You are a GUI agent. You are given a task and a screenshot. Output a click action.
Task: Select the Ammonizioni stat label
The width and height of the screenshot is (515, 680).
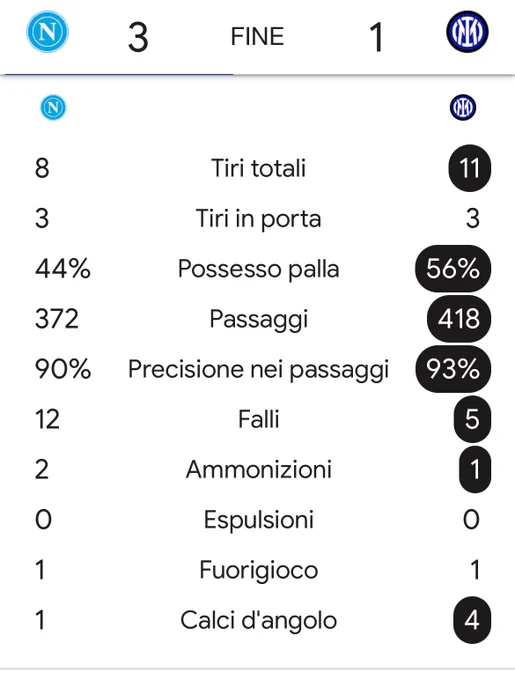tap(258, 469)
